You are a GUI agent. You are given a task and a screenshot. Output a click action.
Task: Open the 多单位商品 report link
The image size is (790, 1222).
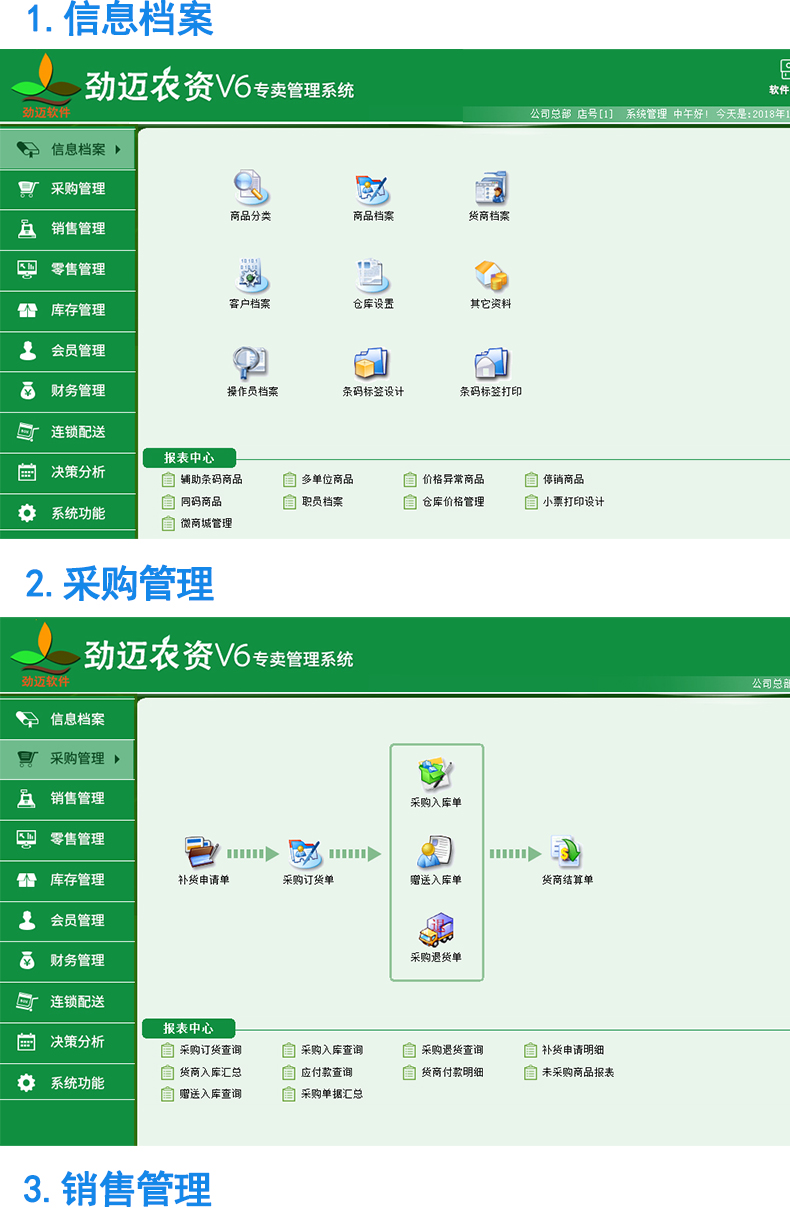(318, 479)
